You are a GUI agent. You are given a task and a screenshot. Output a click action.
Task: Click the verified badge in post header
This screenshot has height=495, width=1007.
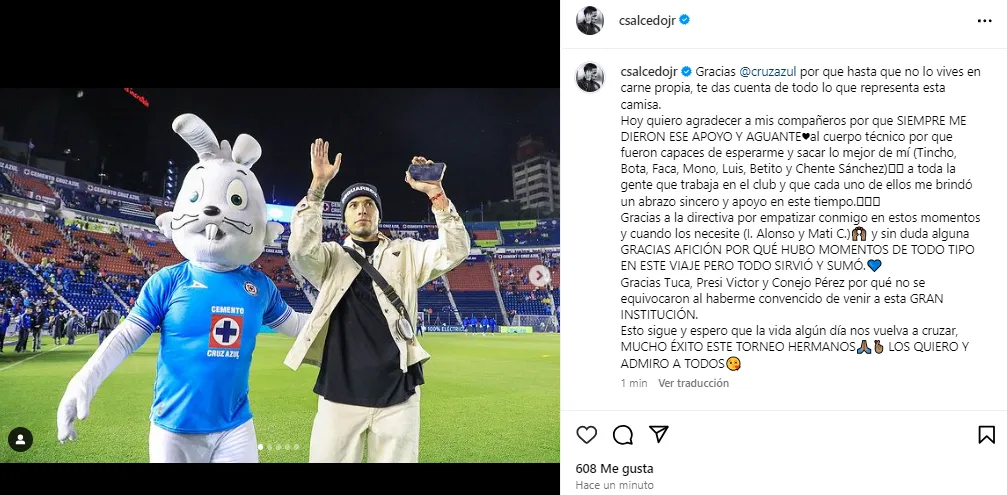(x=685, y=21)
